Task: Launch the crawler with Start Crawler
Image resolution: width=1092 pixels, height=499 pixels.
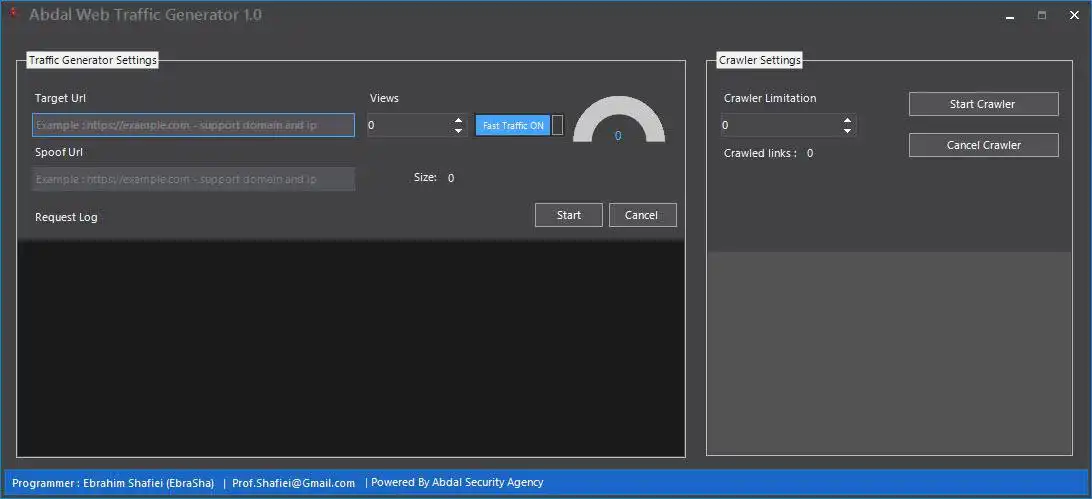Action: (983, 104)
